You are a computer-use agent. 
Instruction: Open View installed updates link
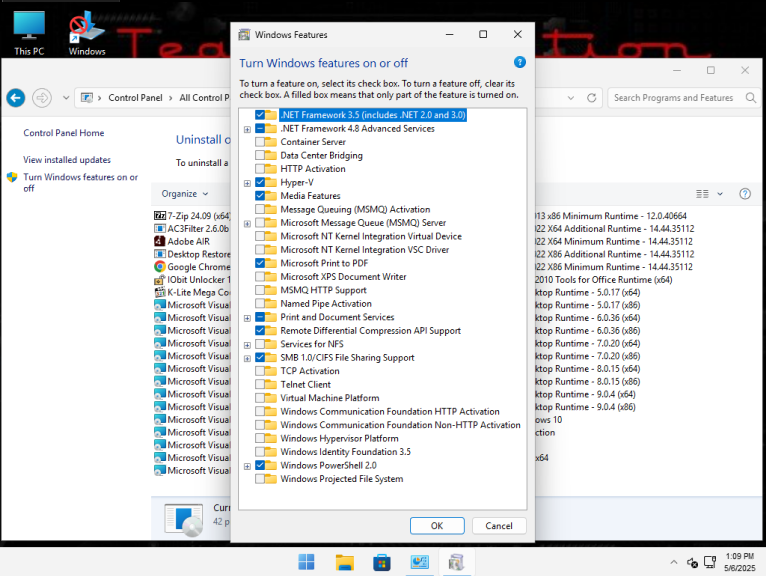click(67, 160)
